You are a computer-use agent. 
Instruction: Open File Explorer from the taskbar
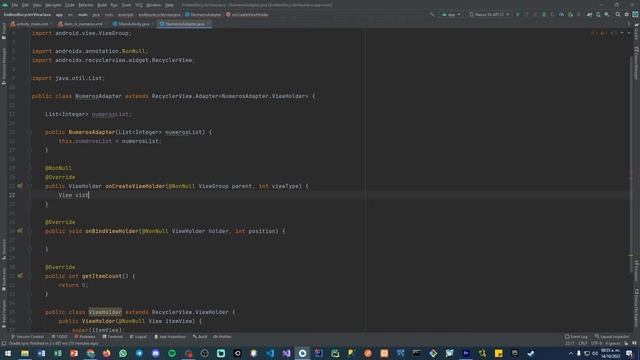point(25,353)
